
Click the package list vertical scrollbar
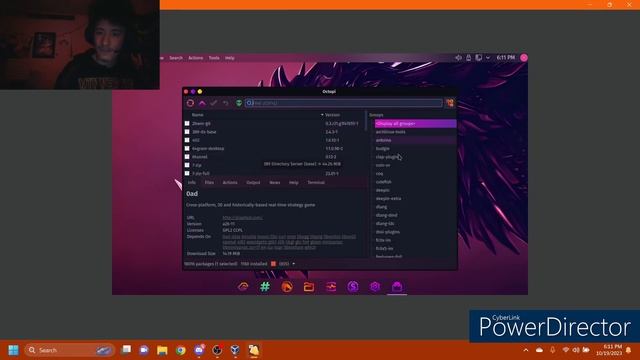pyautogui.click(x=366, y=122)
